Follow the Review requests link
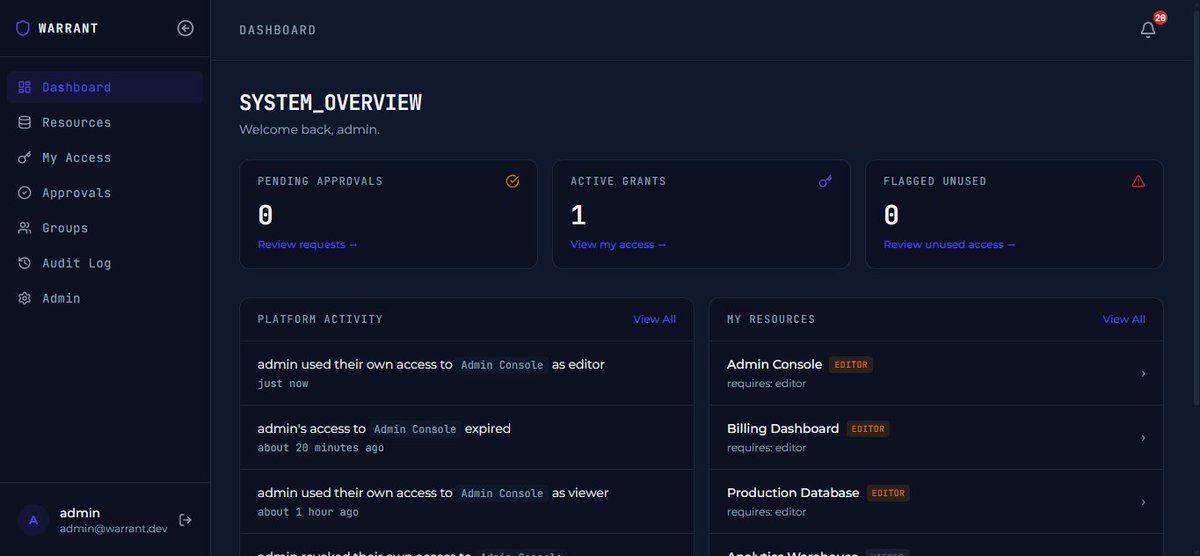Screen dimensions: 1200x556 click(x=307, y=244)
